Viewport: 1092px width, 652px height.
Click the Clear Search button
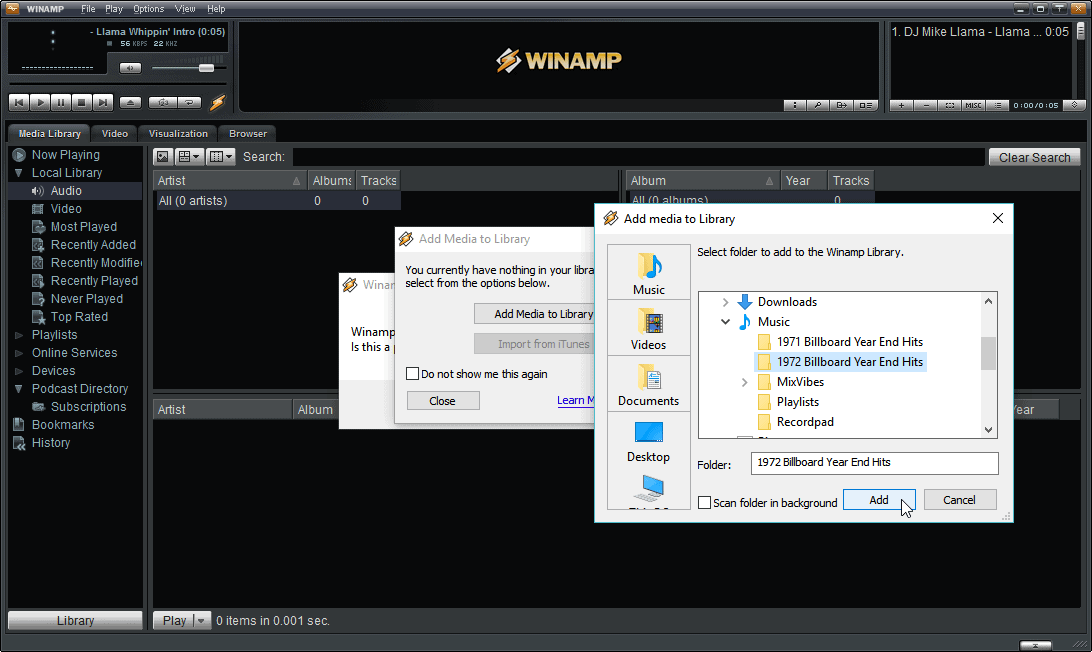coord(1034,156)
